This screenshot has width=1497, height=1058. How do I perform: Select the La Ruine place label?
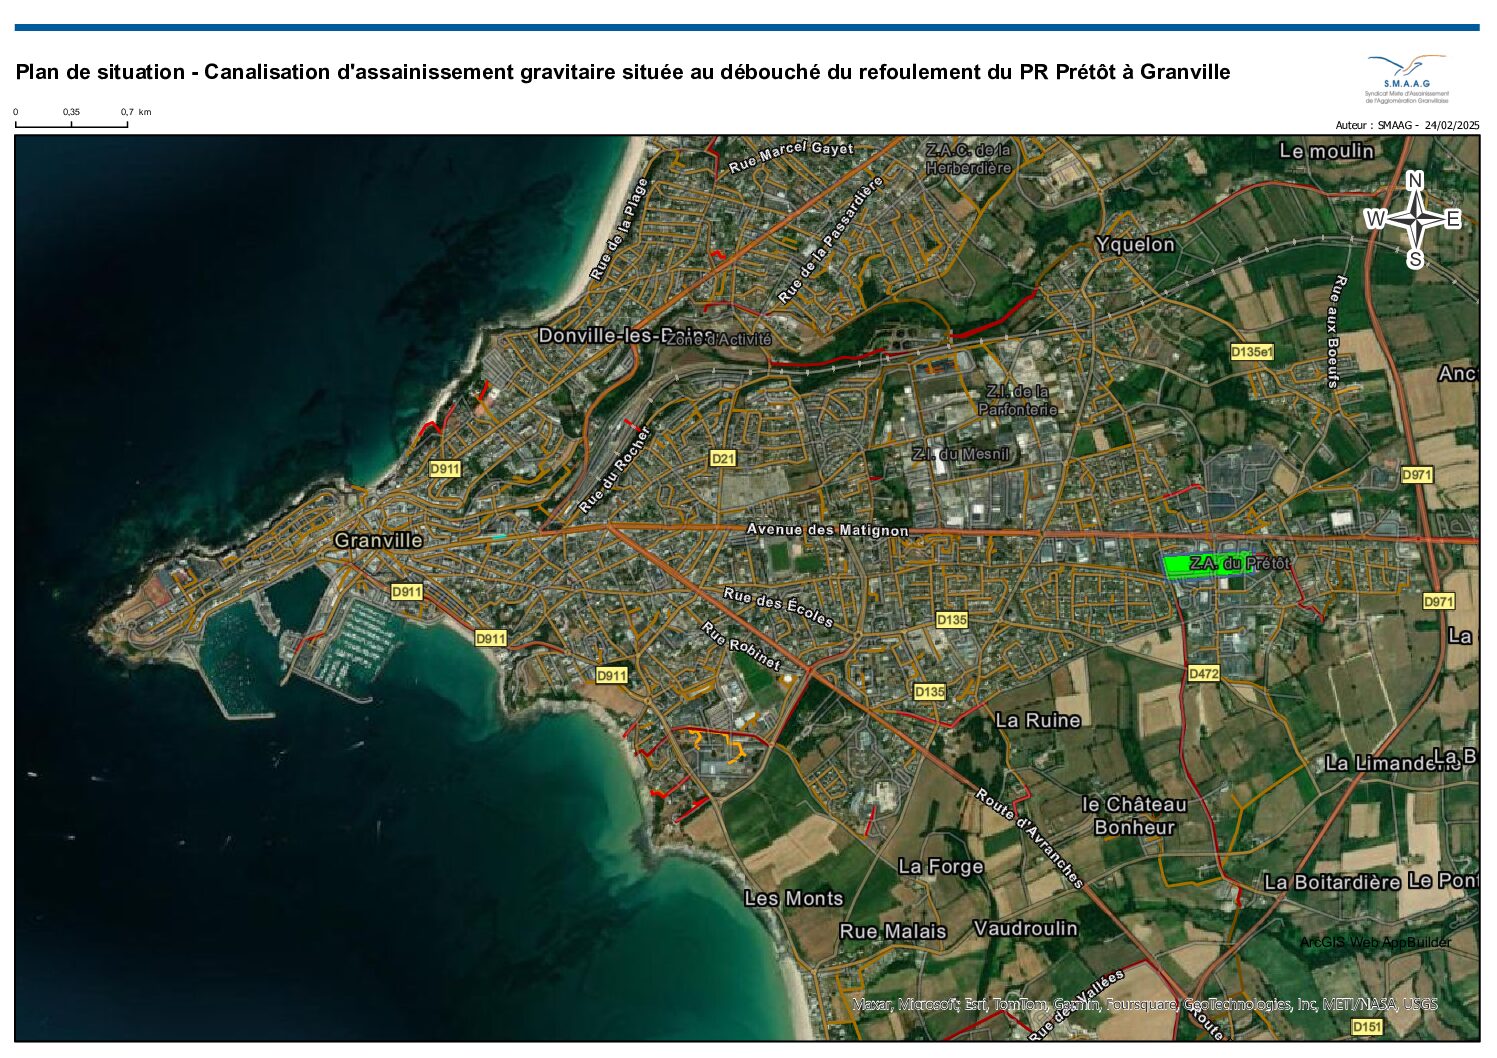point(1037,720)
